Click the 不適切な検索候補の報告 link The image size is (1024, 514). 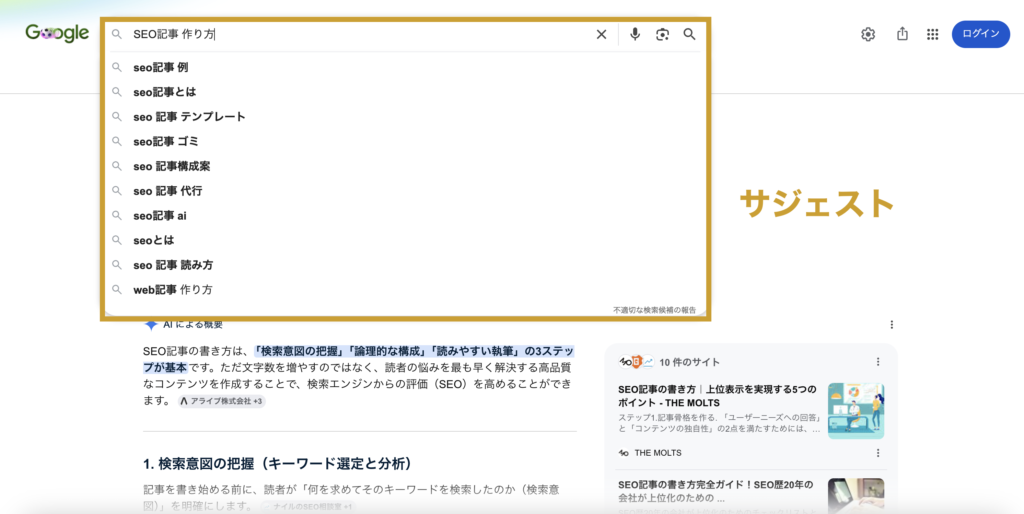click(654, 310)
